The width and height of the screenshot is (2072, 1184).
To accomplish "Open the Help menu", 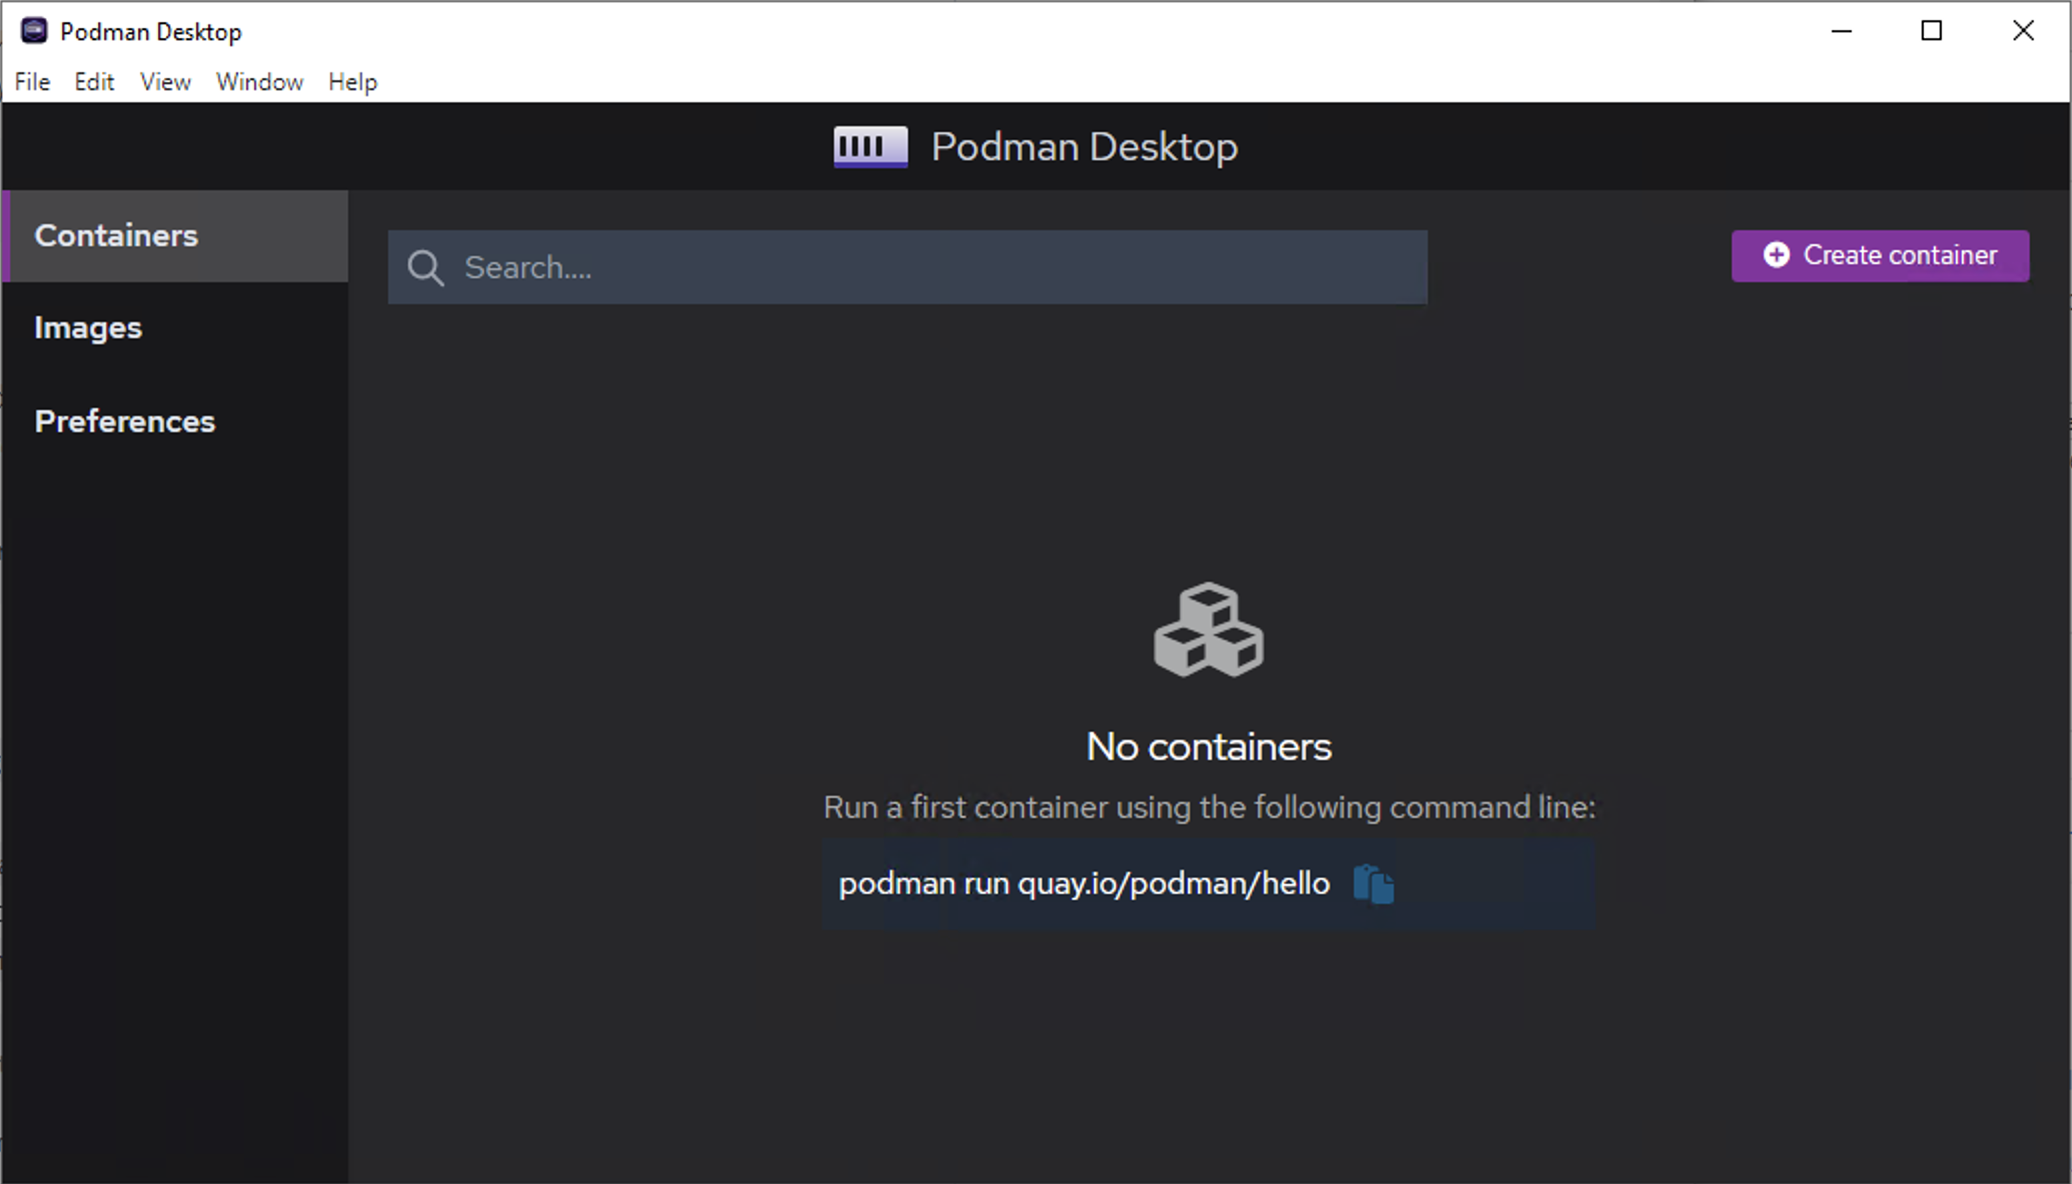I will pos(352,82).
